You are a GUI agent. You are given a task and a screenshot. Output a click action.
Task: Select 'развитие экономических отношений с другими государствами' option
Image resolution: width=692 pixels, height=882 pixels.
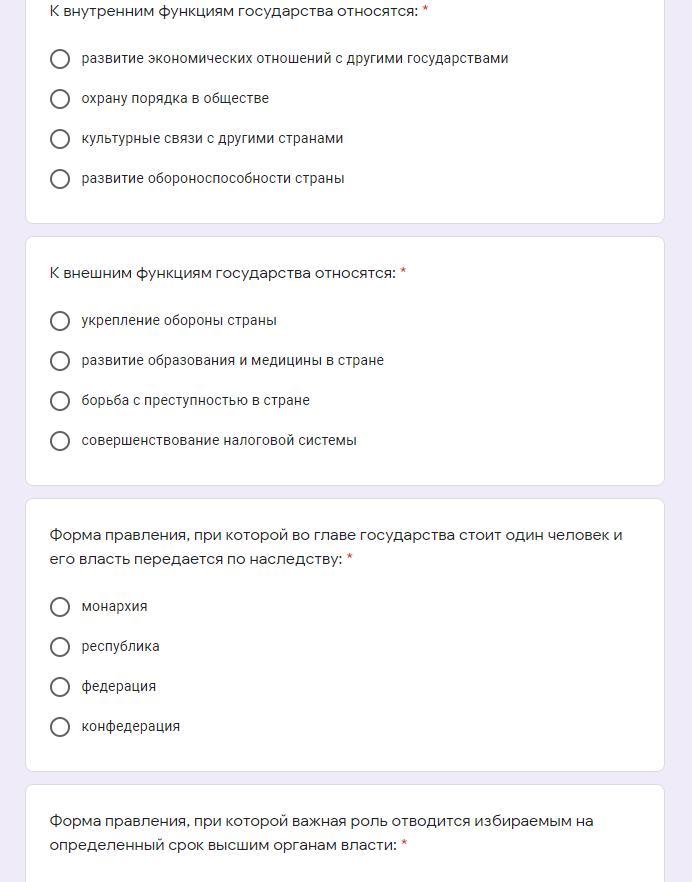pyautogui.click(x=60, y=59)
